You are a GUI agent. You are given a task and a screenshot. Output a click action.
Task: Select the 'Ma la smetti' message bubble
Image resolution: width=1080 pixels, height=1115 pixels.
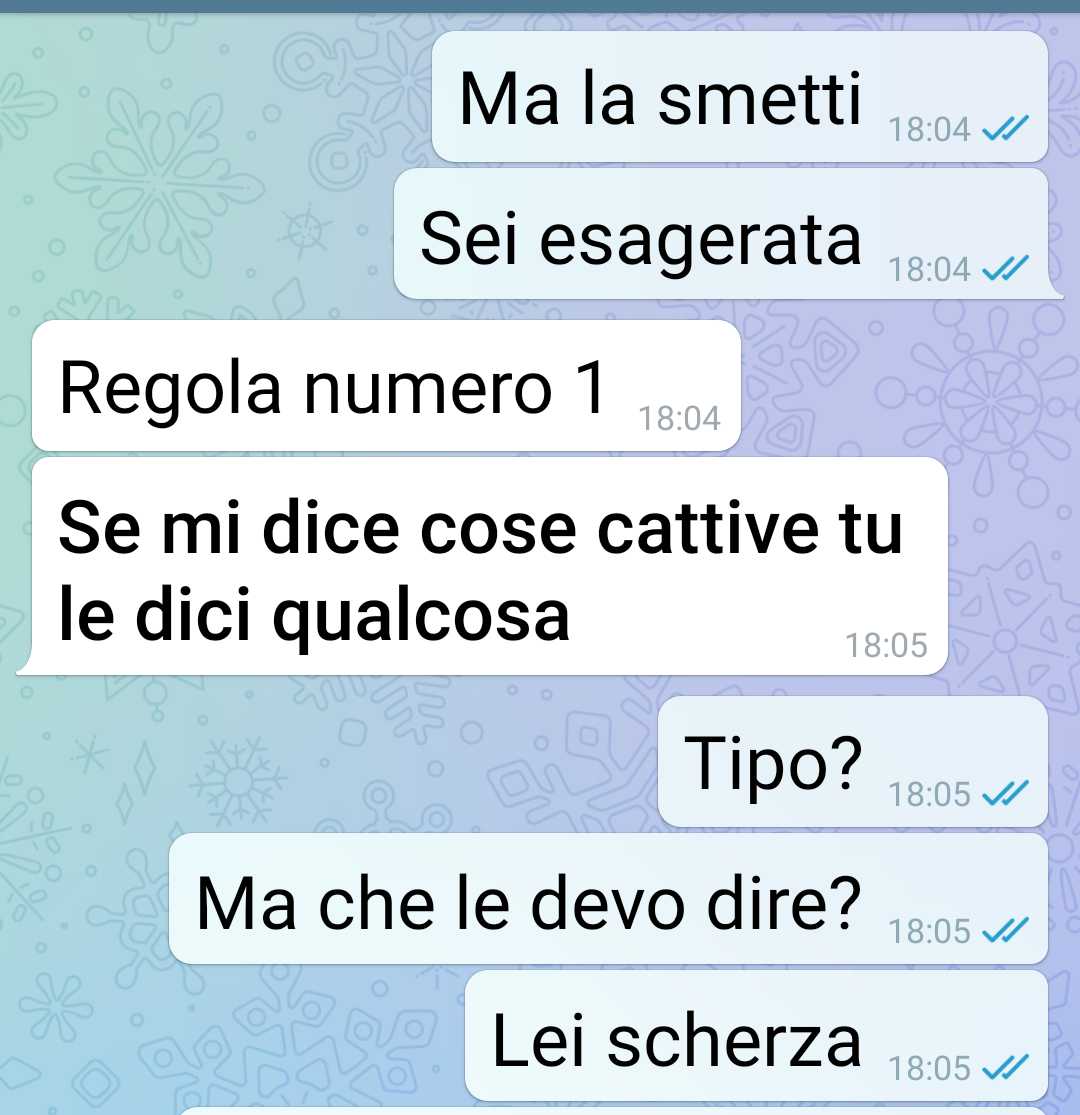click(x=739, y=97)
